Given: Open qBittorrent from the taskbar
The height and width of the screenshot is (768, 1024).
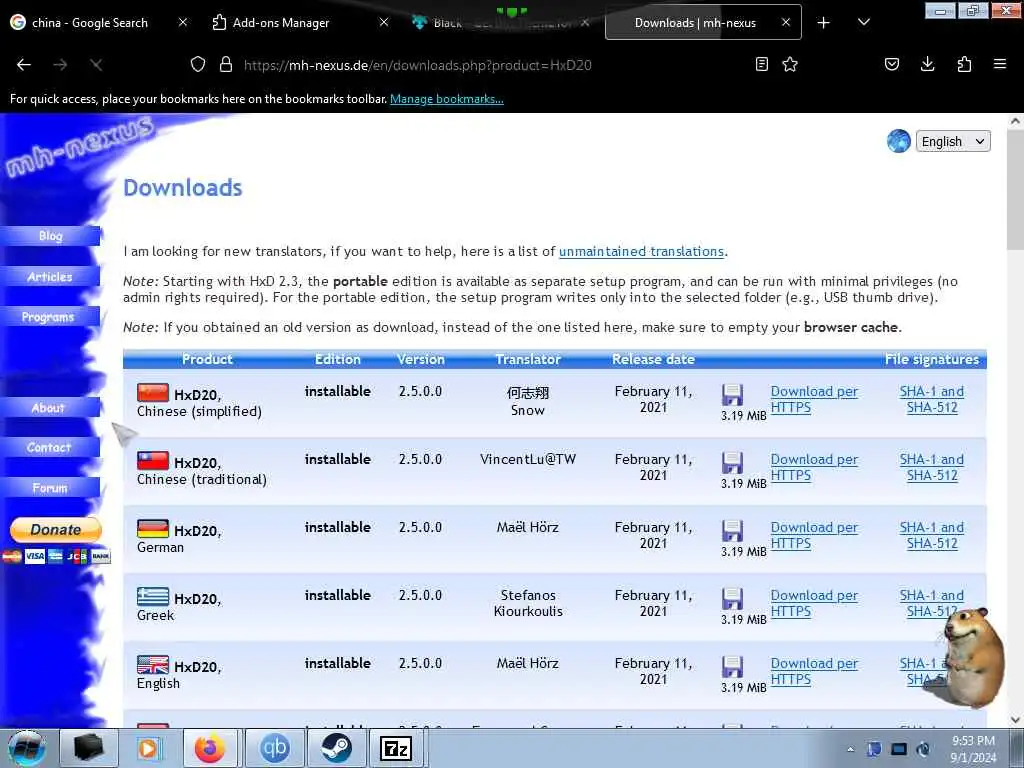Looking at the screenshot, I should tap(274, 748).
